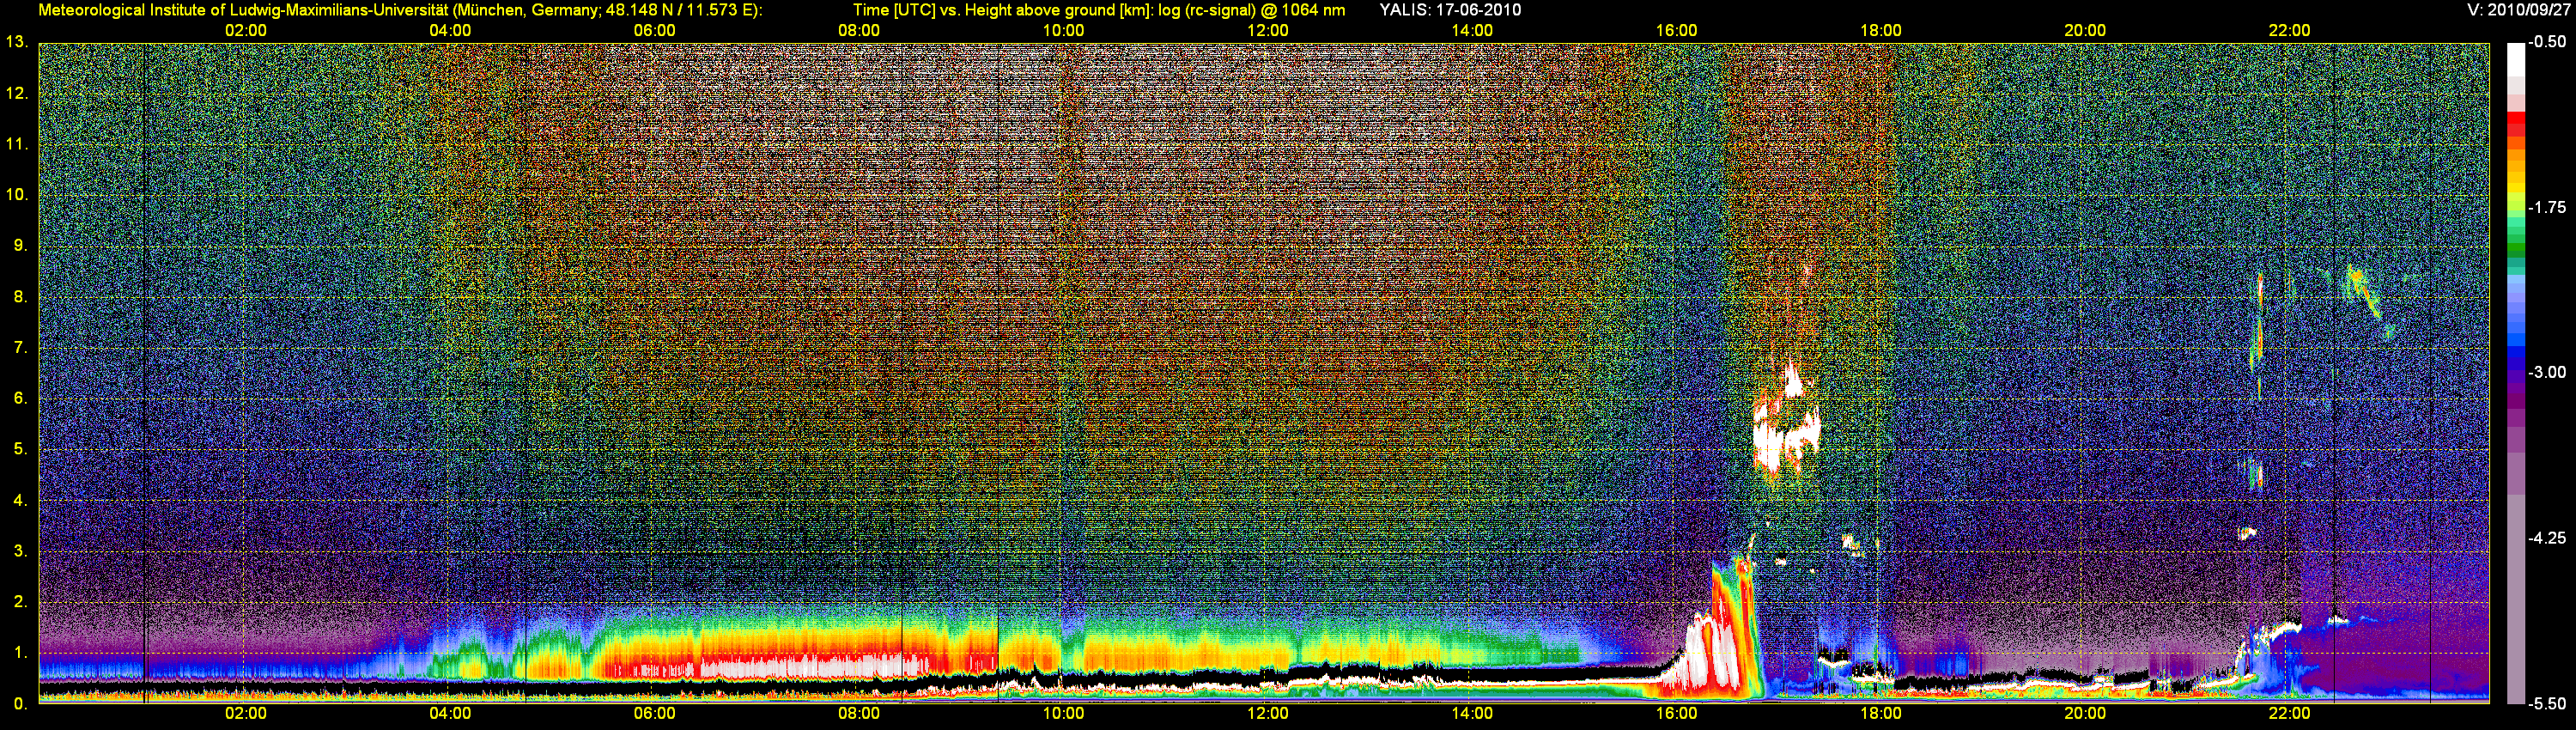Click '20:00' on the lower time axis
2576x730 pixels.
(x=2085, y=713)
